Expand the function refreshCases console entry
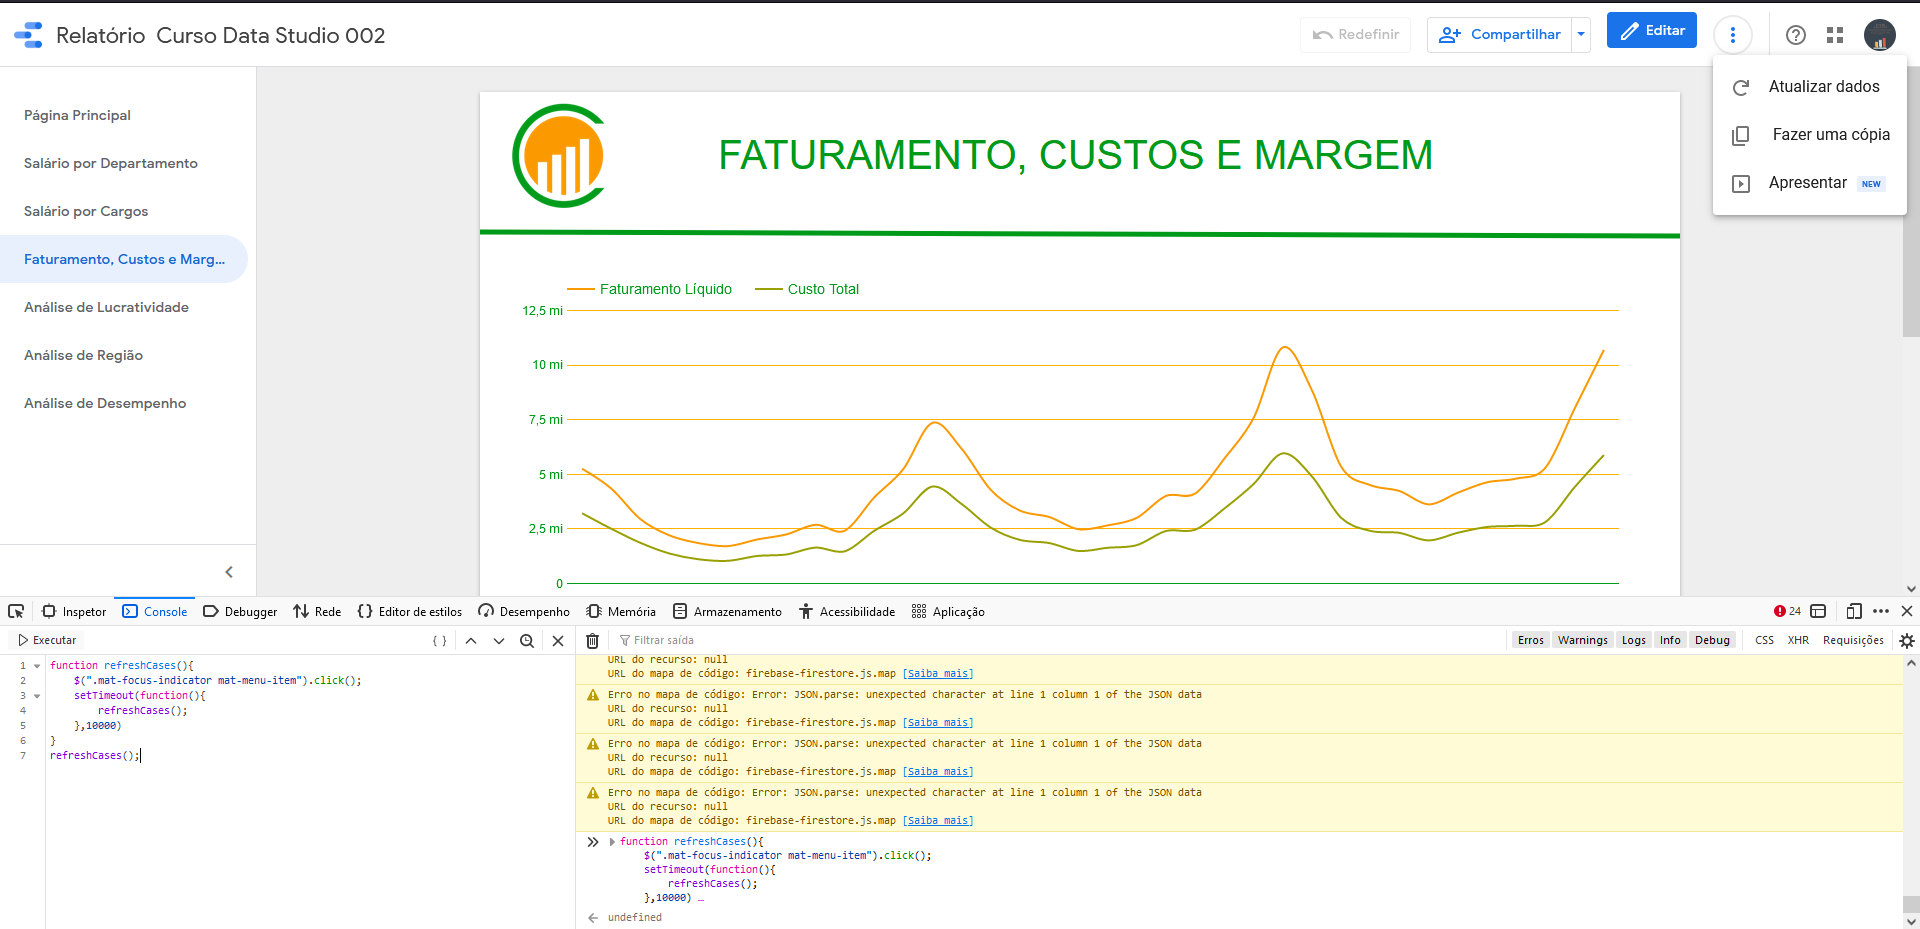This screenshot has width=1920, height=929. [x=612, y=842]
